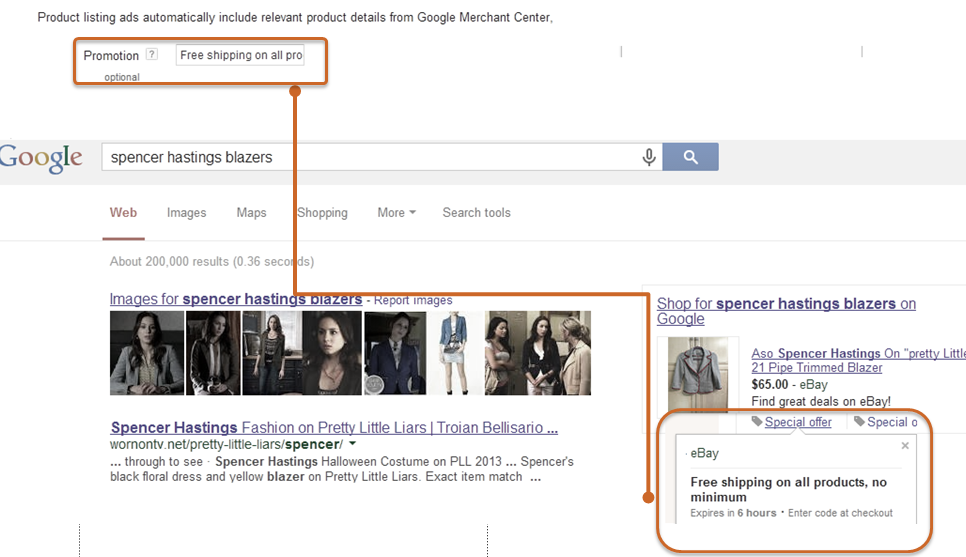Click the microphone voice search icon
The image size is (966, 557).
649,157
